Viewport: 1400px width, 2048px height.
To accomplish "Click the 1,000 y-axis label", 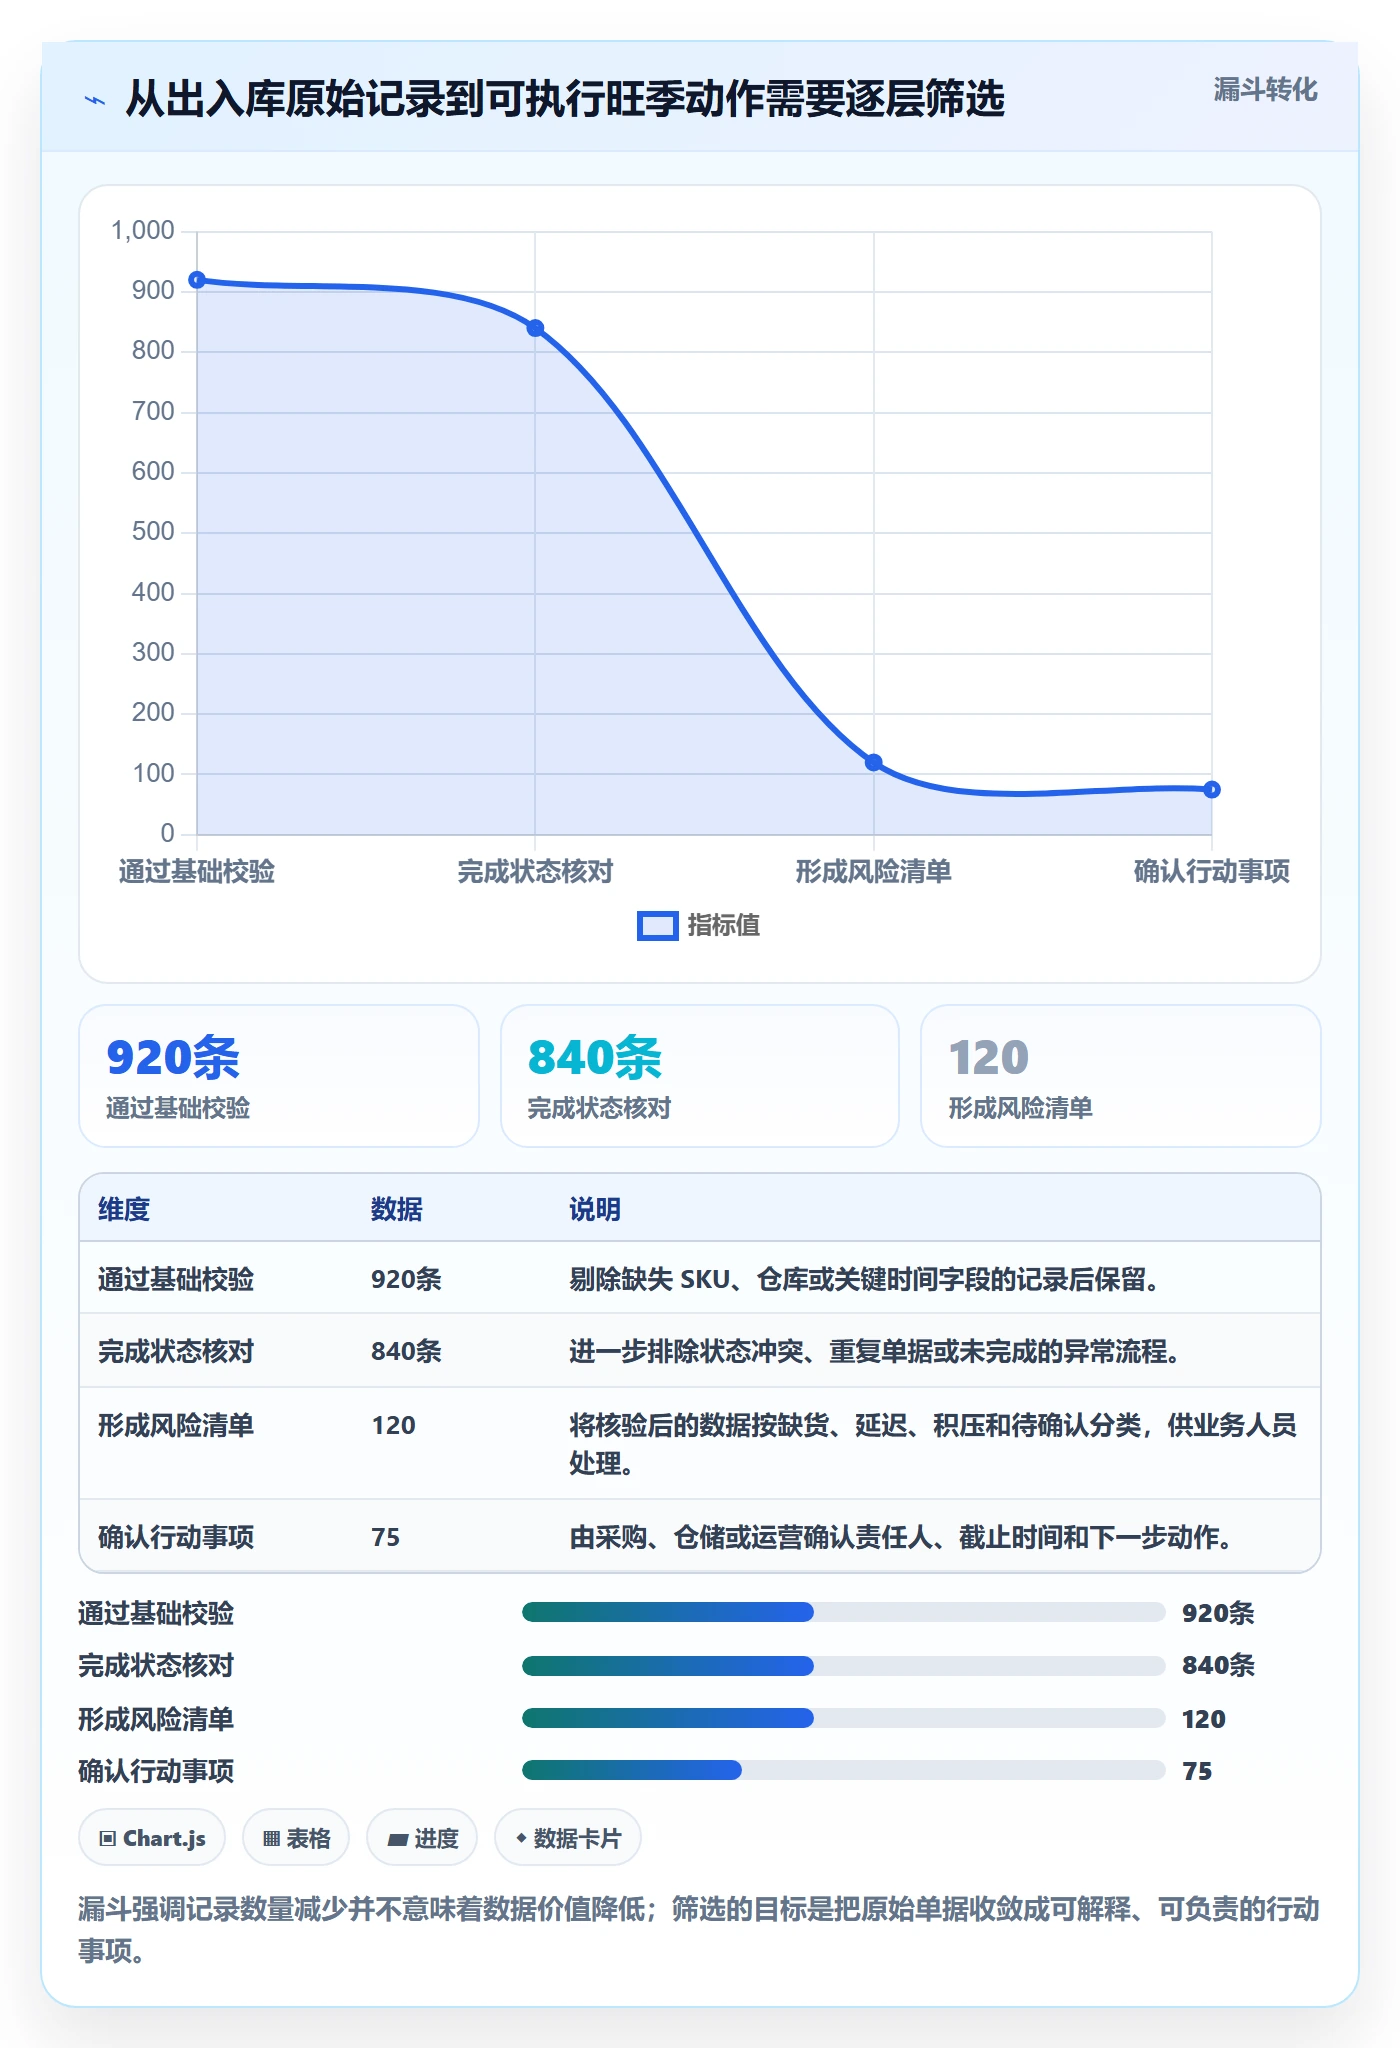I will (143, 231).
